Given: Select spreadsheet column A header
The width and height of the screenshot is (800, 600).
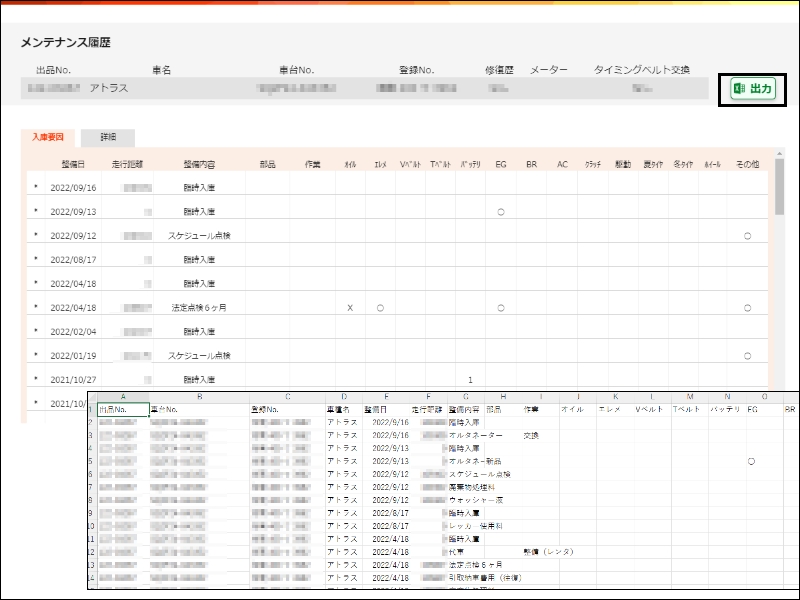Looking at the screenshot, I should click(121, 398).
